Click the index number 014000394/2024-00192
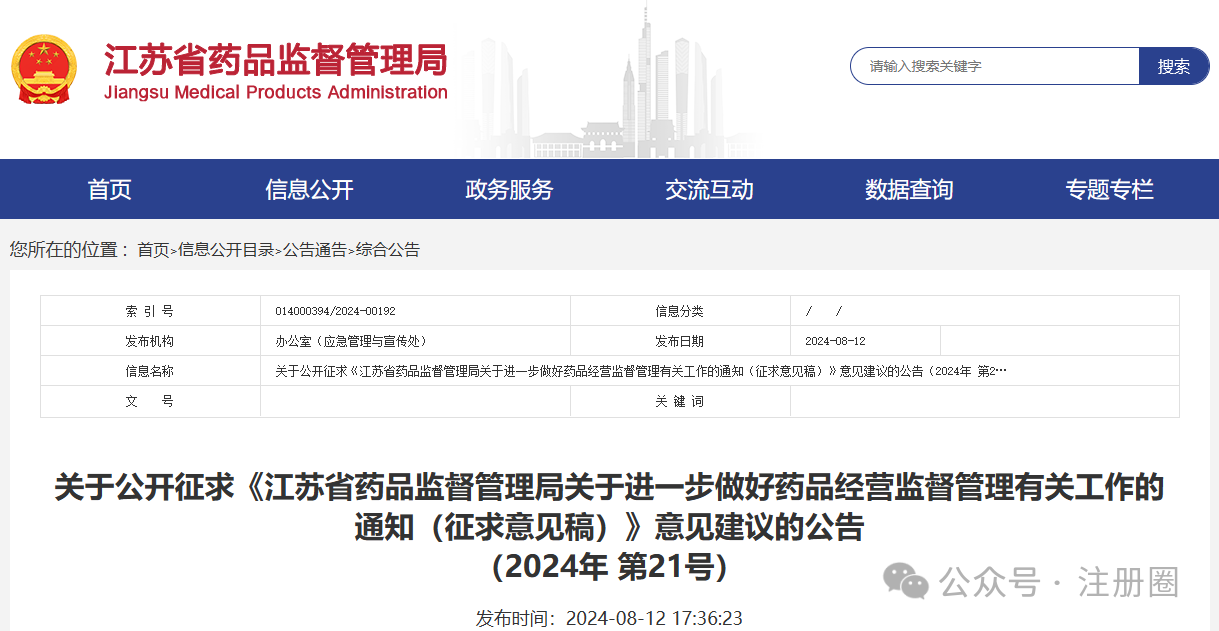The image size is (1219, 631). click(335, 311)
